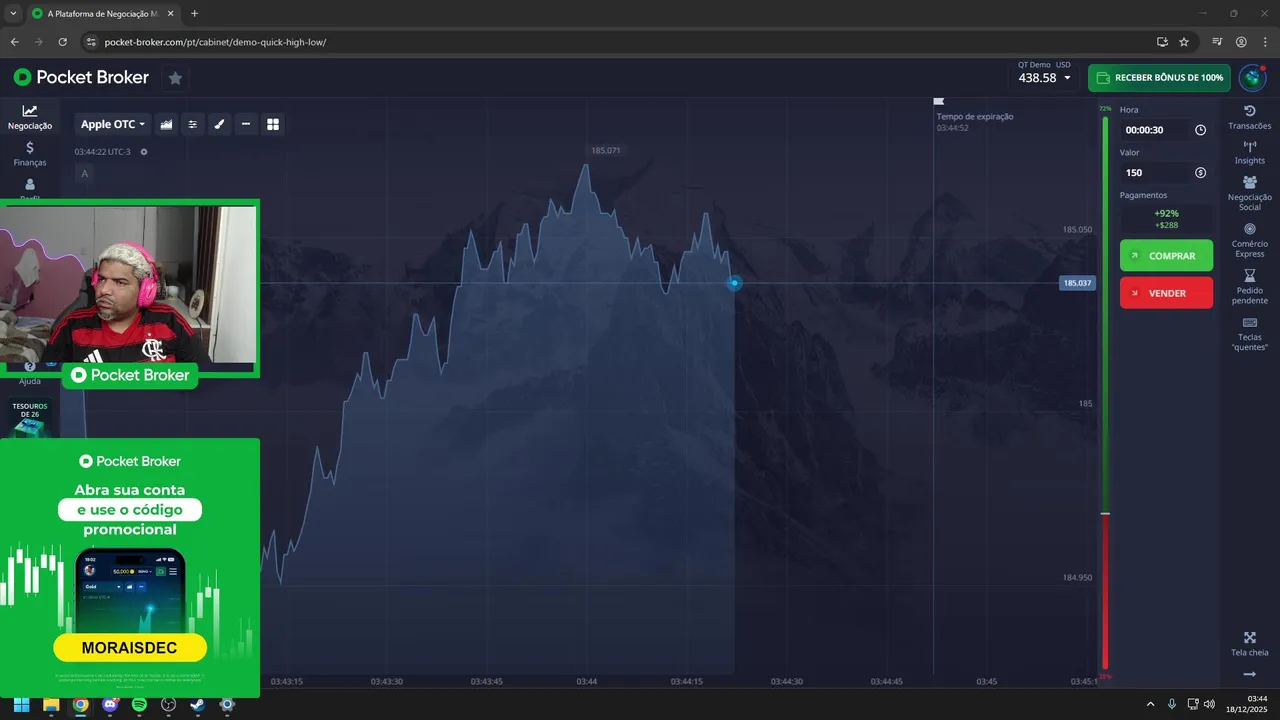This screenshot has width=1280, height=720.
Task: Open Steam from taskbar
Action: (198, 704)
